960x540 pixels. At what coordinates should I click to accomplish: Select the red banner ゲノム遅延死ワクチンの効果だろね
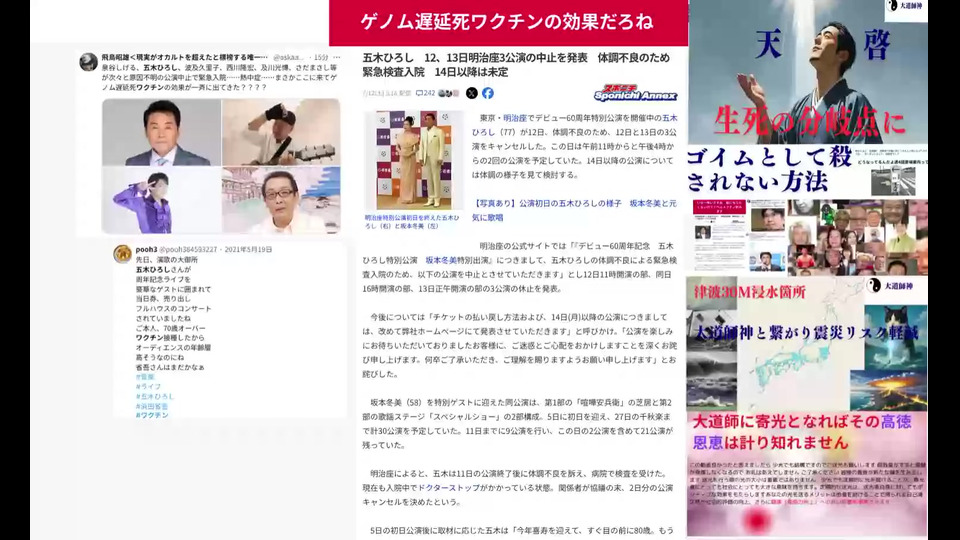[508, 23]
